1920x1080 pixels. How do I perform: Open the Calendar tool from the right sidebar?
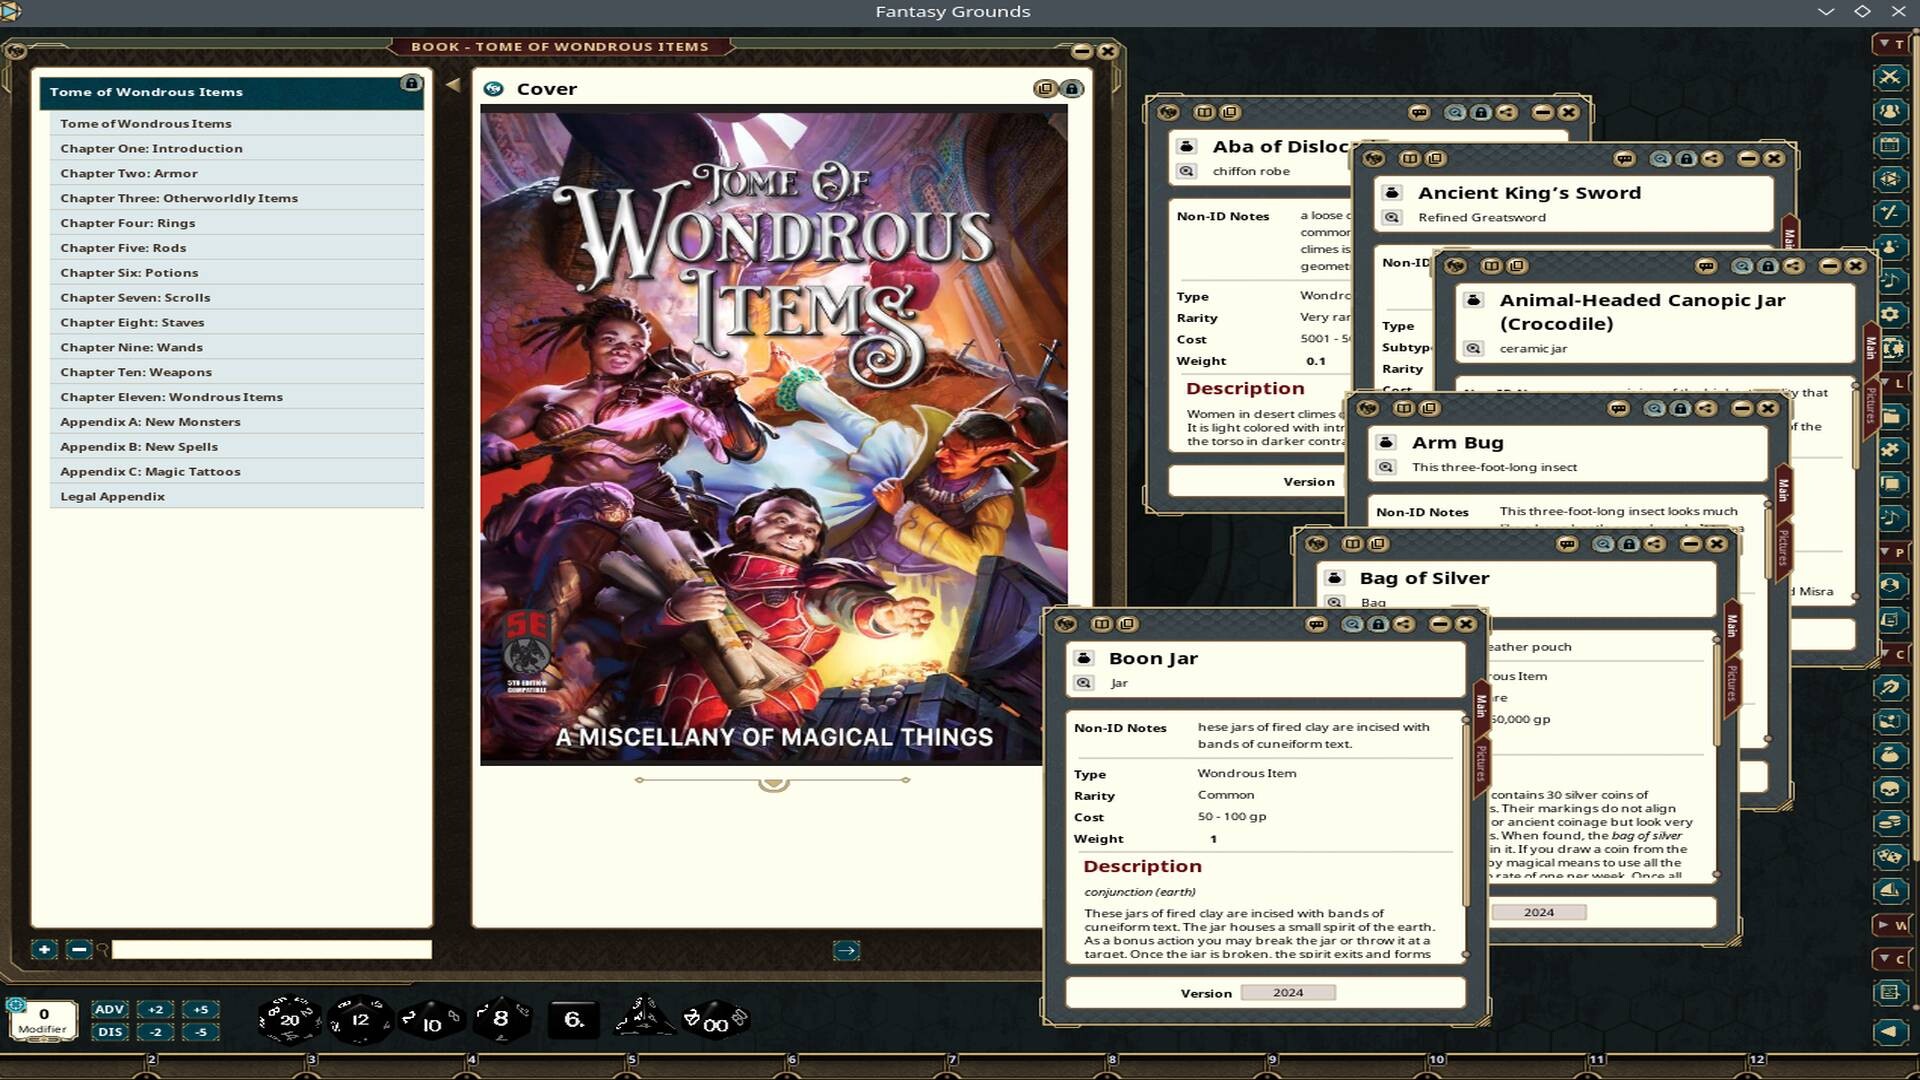coord(1890,145)
